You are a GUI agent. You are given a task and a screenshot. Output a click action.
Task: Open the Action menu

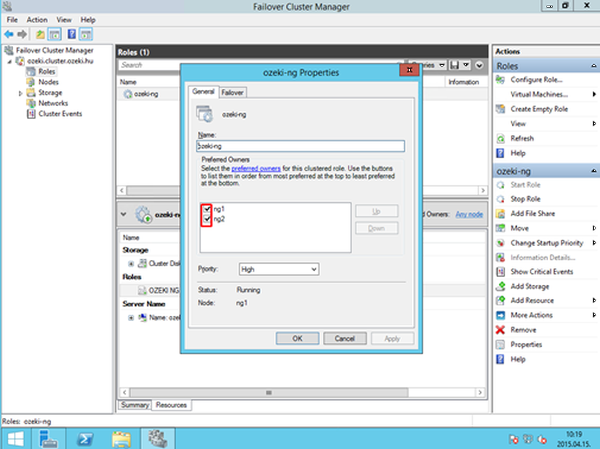(x=37, y=20)
